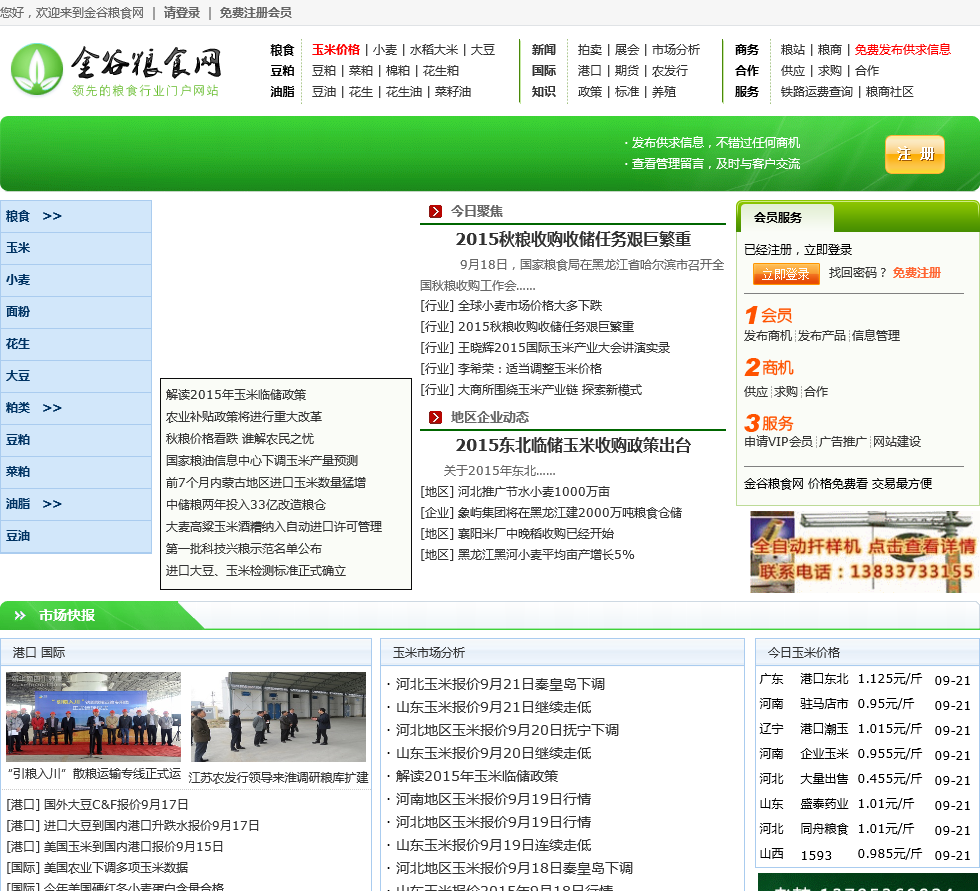Expand the 油脂 >> sidebar category
The height and width of the screenshot is (891, 980).
[x=76, y=504]
